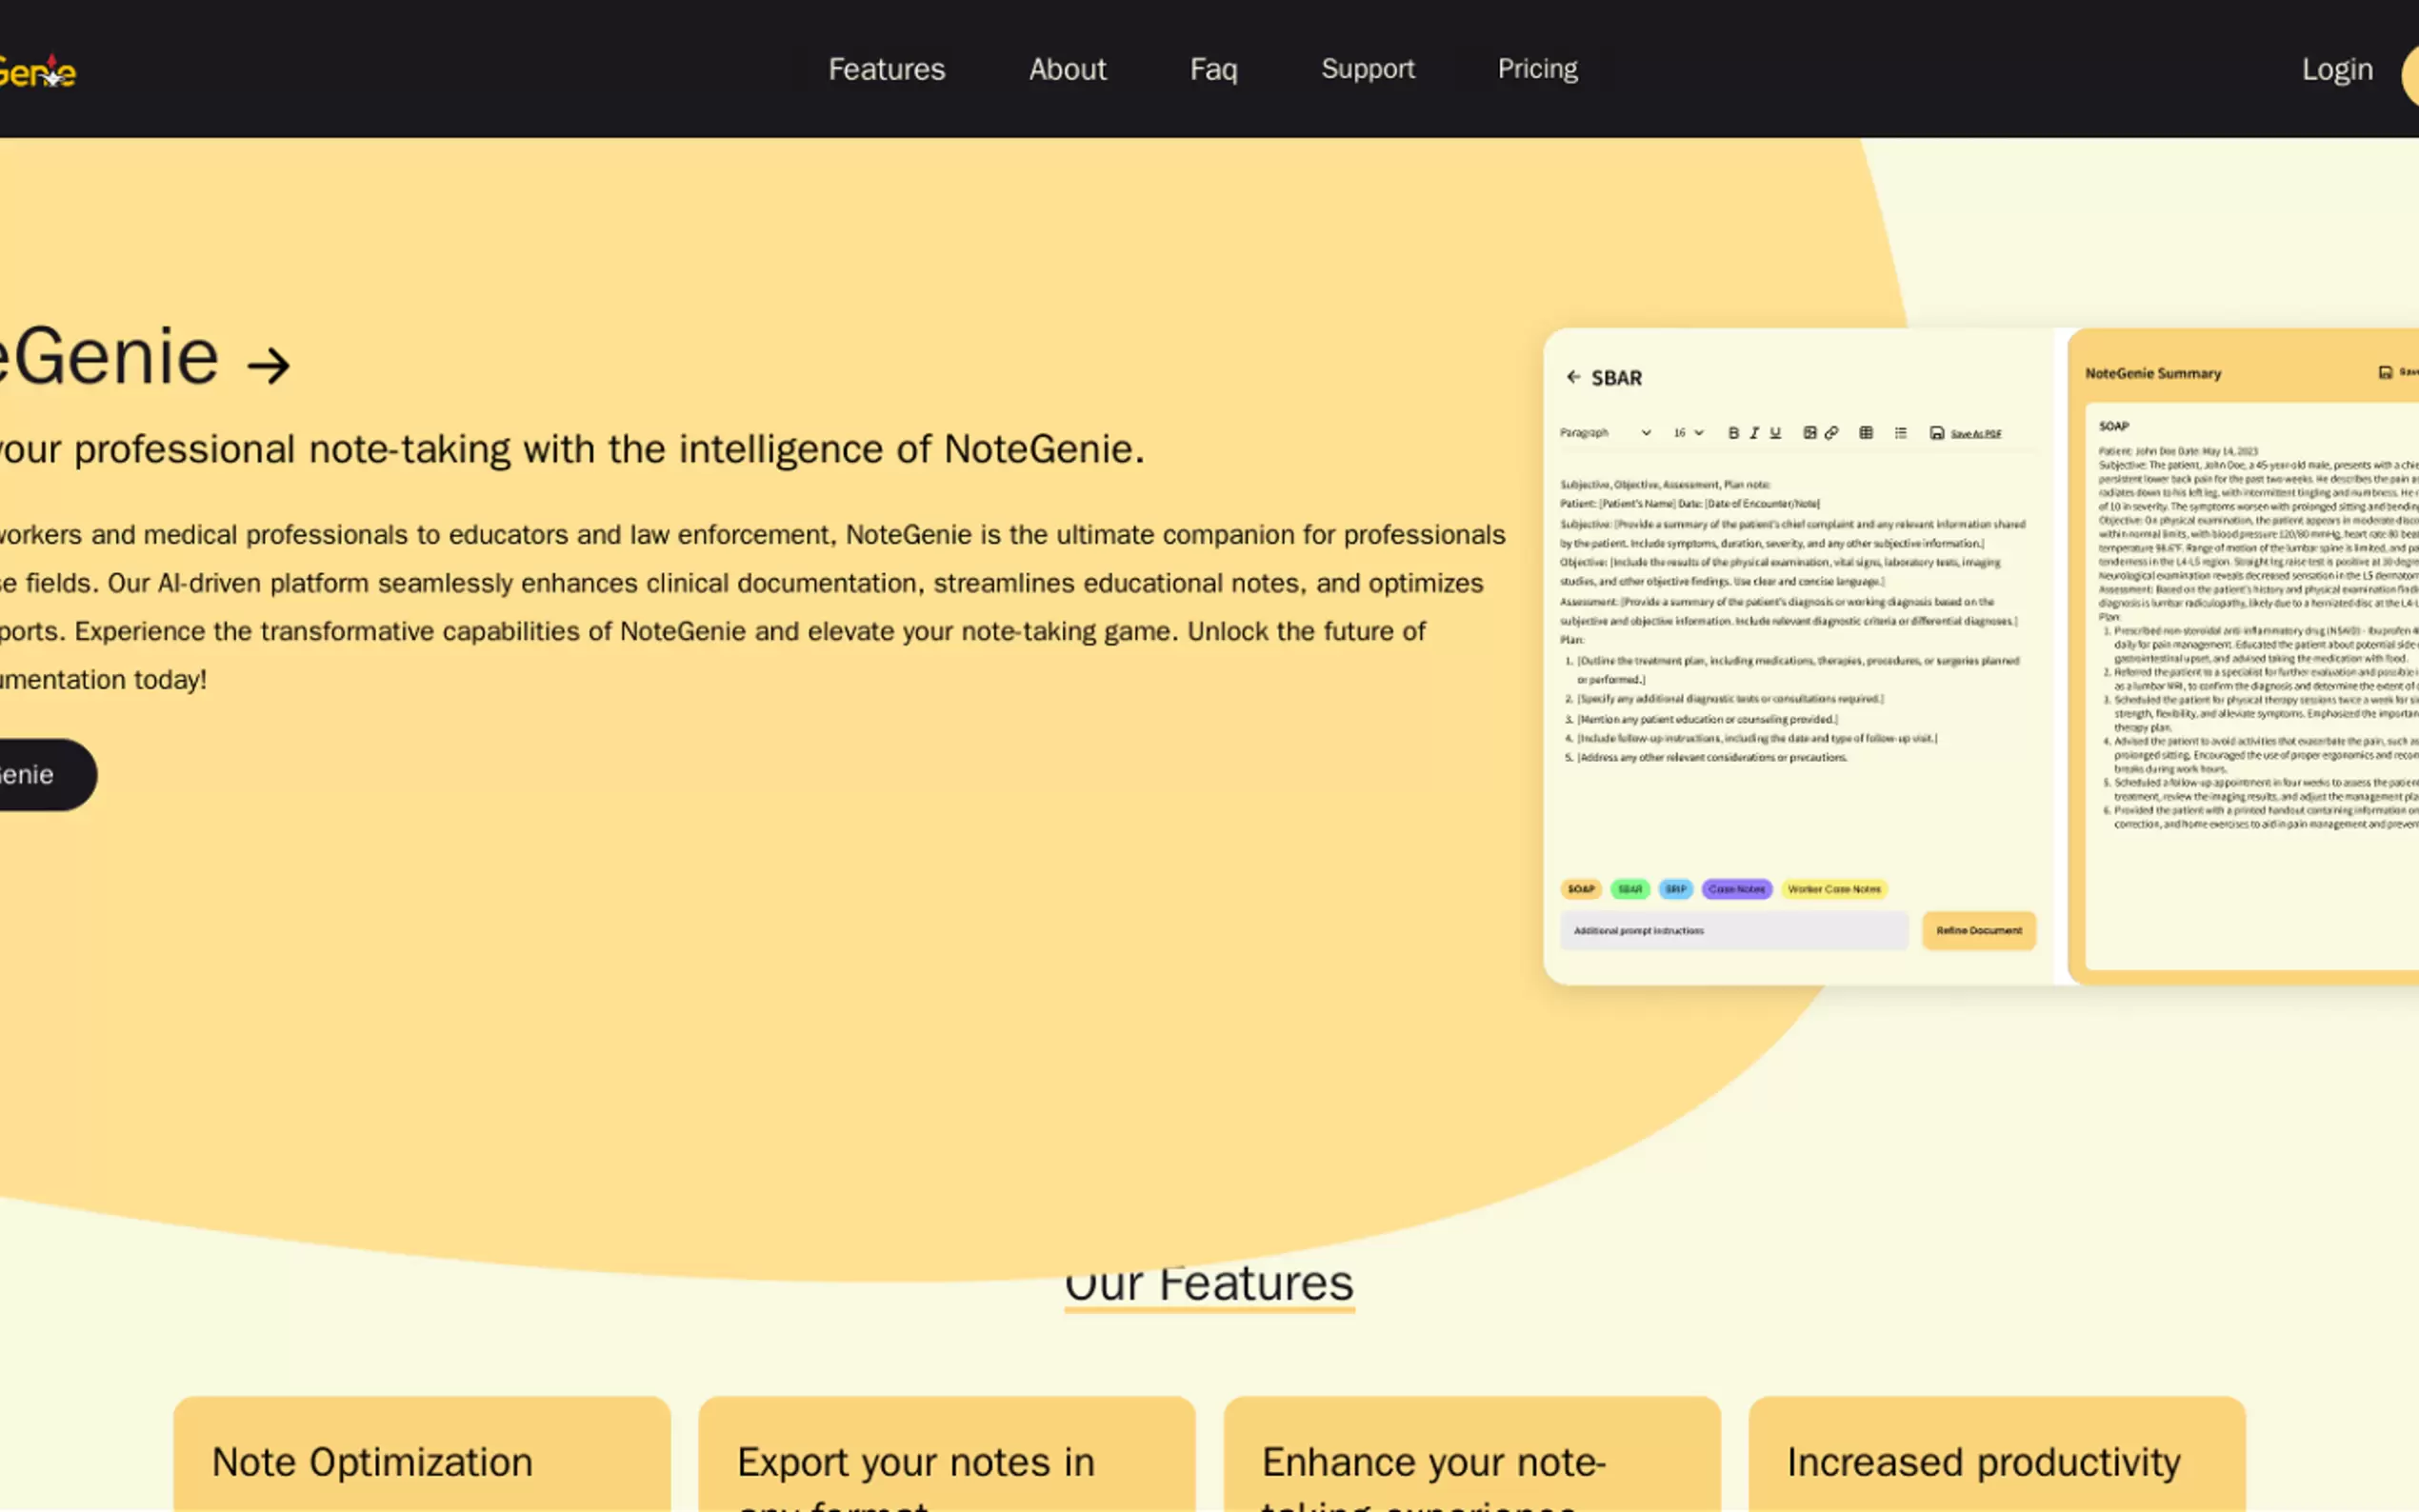Click the Refine Document button
Image resolution: width=2419 pixels, height=1512 pixels.
1978,930
